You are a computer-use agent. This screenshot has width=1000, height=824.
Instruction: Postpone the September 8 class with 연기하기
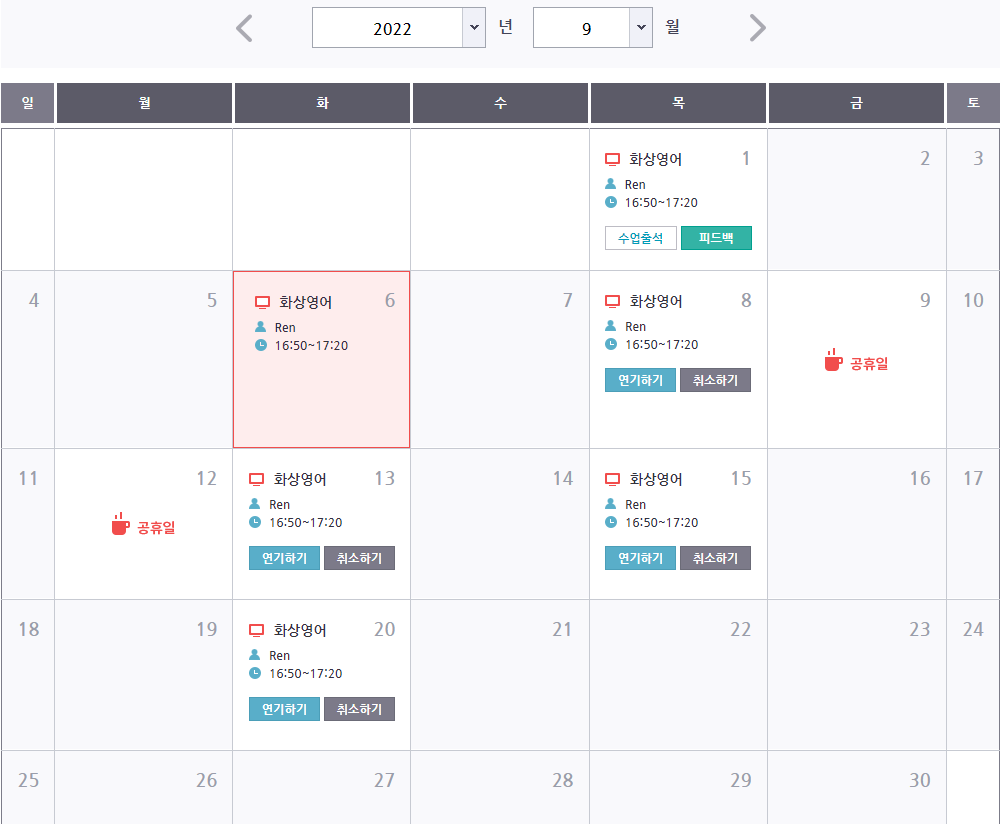[640, 380]
